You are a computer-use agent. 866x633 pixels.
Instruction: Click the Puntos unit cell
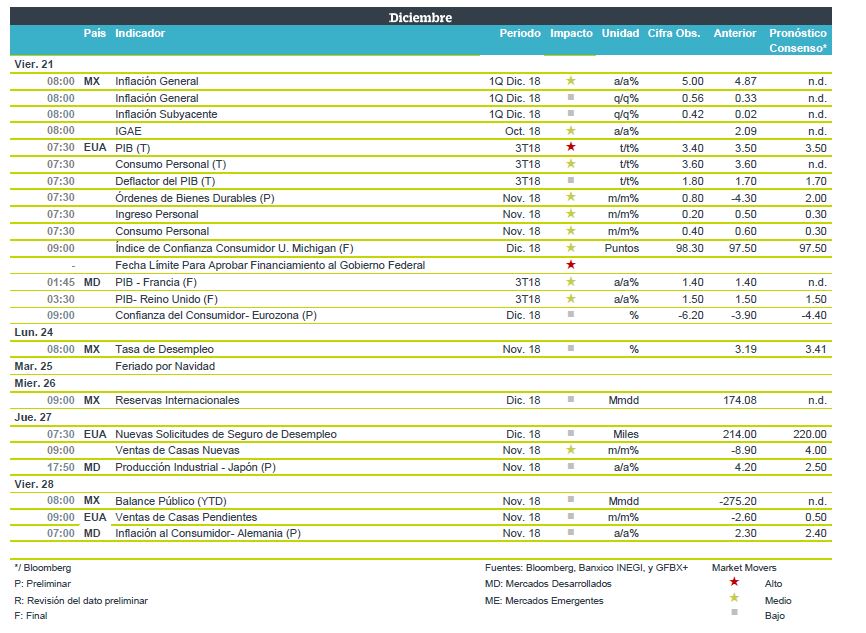(621, 248)
